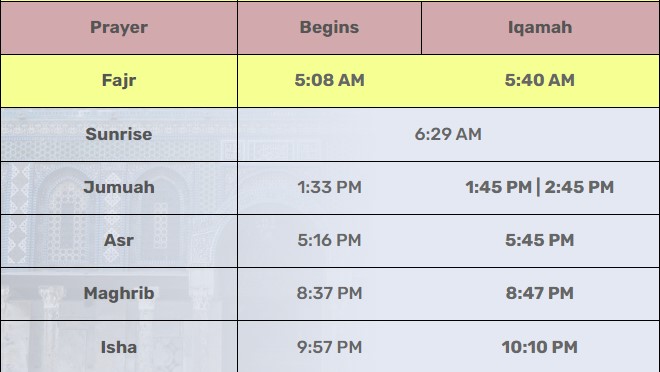Select the highlighted Fajr row label
The height and width of the screenshot is (372, 660).
tap(119, 80)
